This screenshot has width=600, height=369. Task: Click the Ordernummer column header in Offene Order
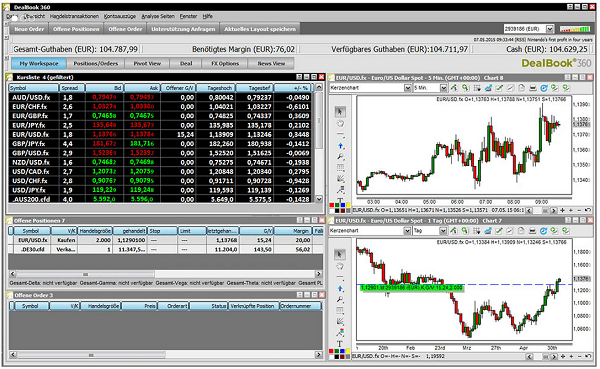(300, 306)
